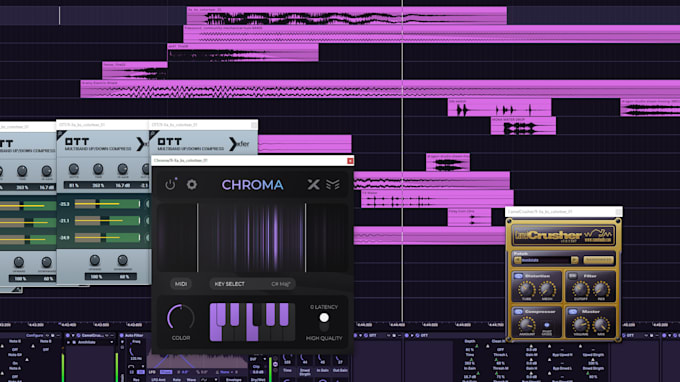Click the In Gain knob in middle OTT window

click(x=122, y=169)
